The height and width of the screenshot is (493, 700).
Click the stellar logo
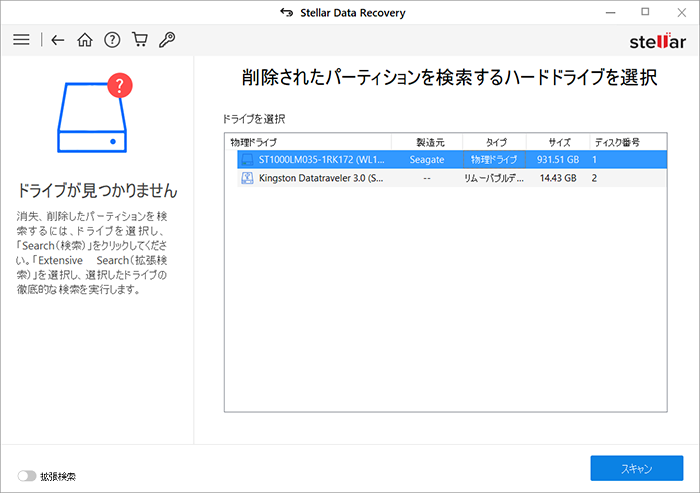point(657,41)
